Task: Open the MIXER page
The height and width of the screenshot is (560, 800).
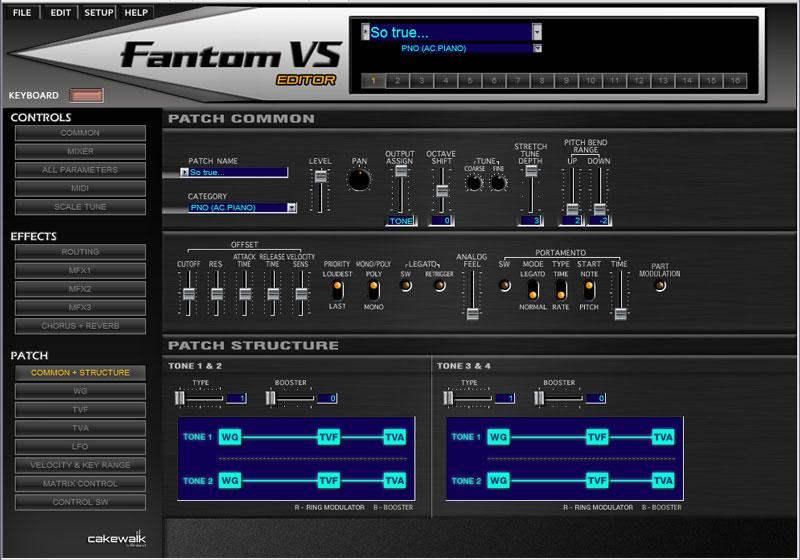Action: [x=80, y=151]
